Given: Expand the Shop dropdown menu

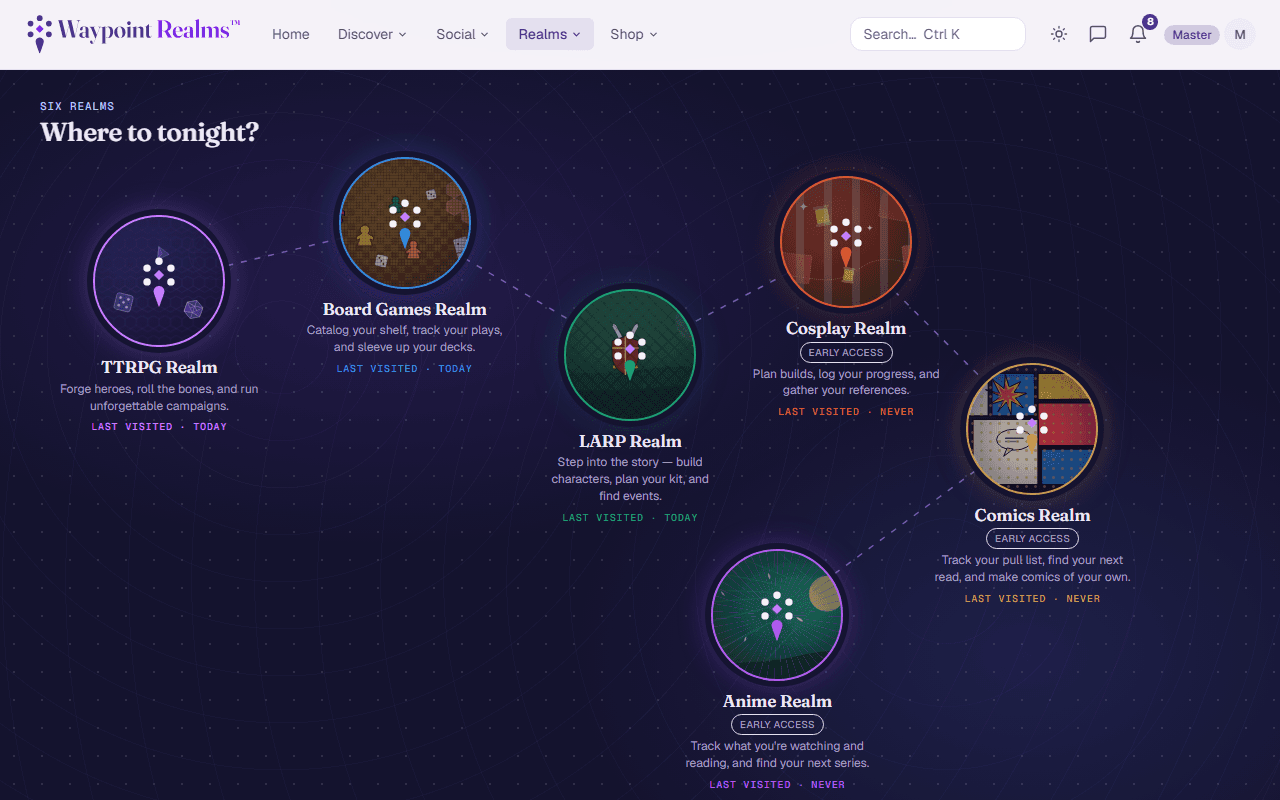Looking at the screenshot, I should click(634, 34).
